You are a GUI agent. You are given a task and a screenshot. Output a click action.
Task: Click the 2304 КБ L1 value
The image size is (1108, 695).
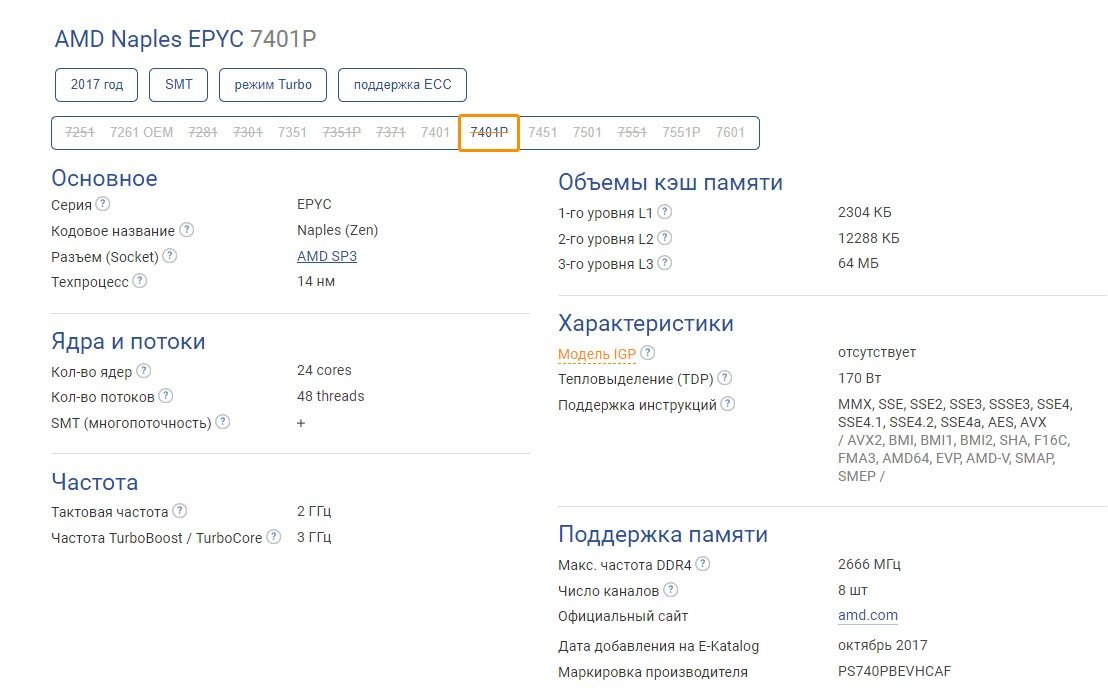click(865, 212)
